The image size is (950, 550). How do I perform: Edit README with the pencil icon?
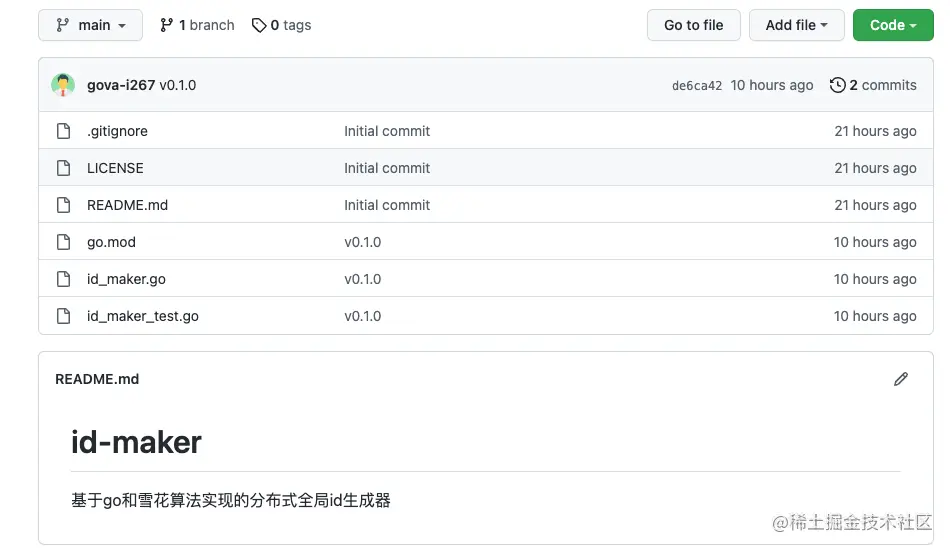(901, 379)
